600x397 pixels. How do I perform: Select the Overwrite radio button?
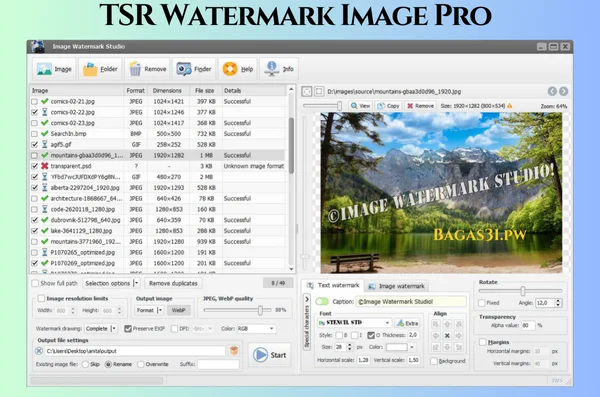point(141,364)
